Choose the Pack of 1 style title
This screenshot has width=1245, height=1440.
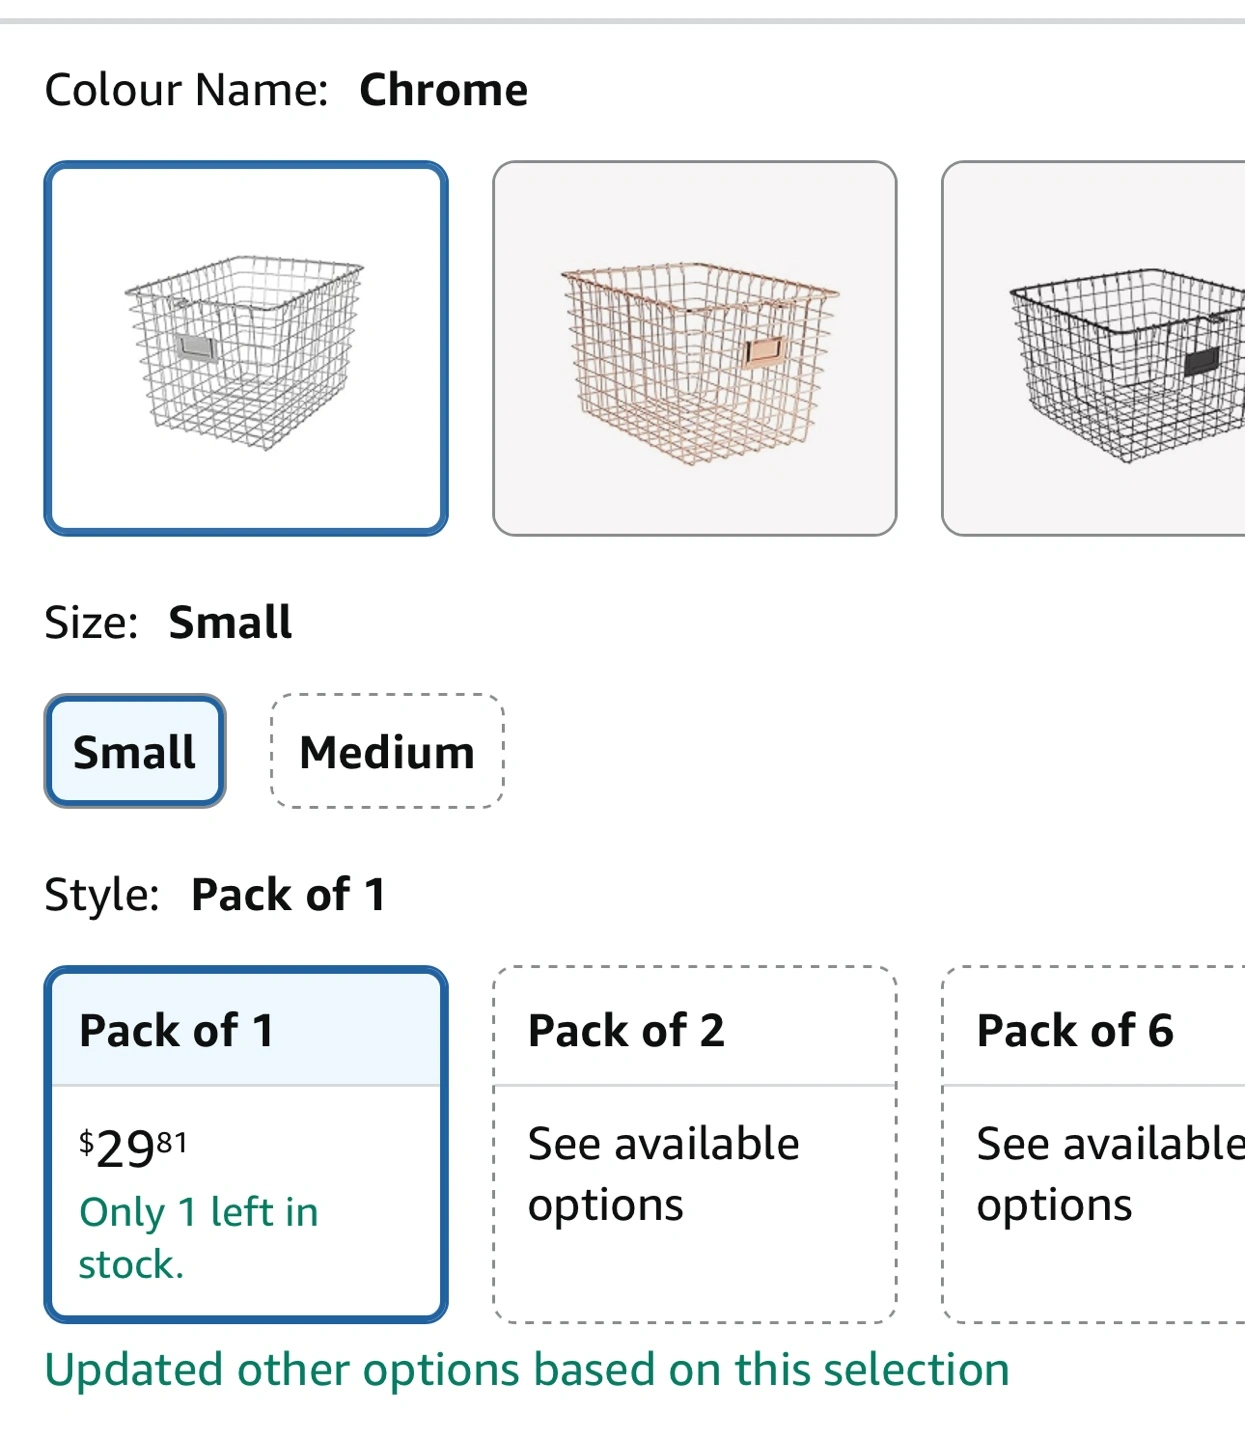point(176,1030)
